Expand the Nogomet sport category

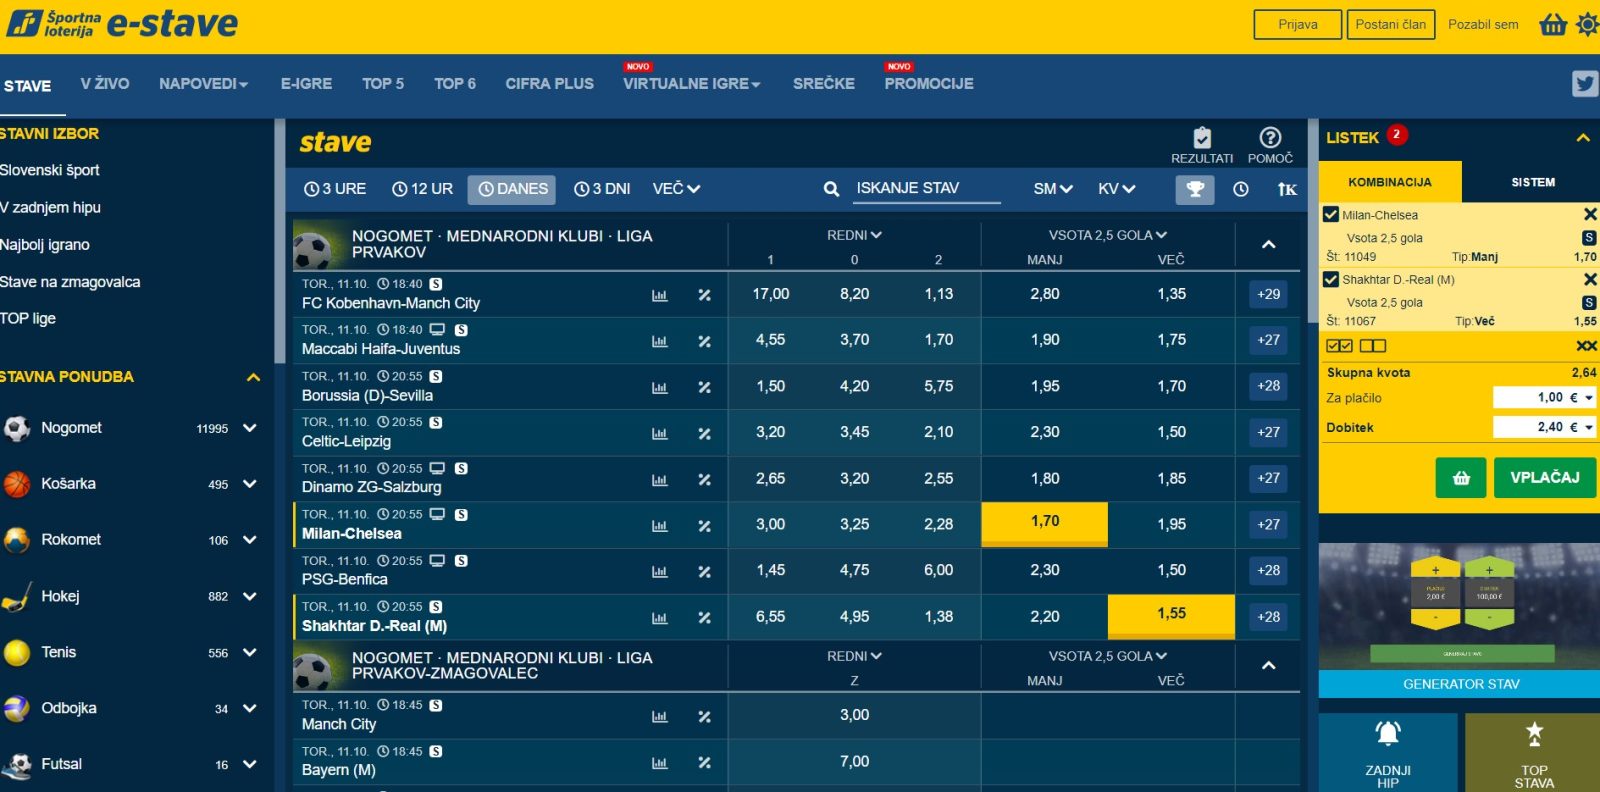[x=250, y=428]
